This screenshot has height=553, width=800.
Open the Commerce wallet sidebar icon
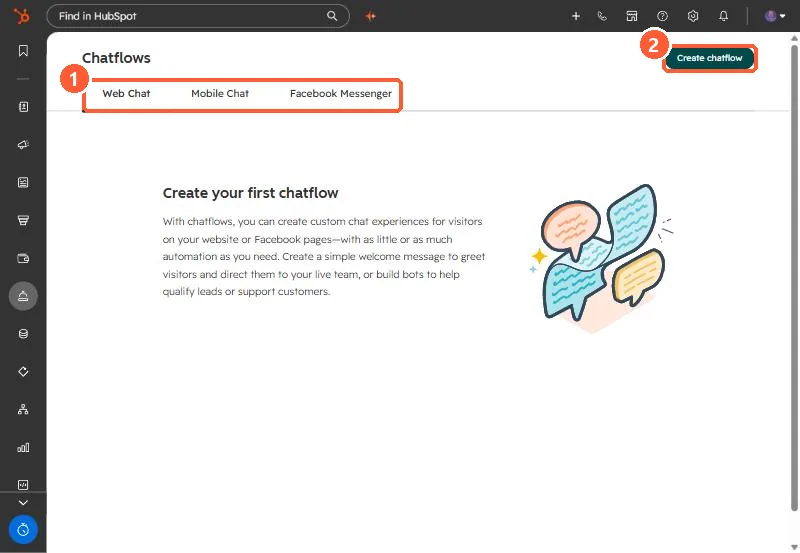click(23, 258)
